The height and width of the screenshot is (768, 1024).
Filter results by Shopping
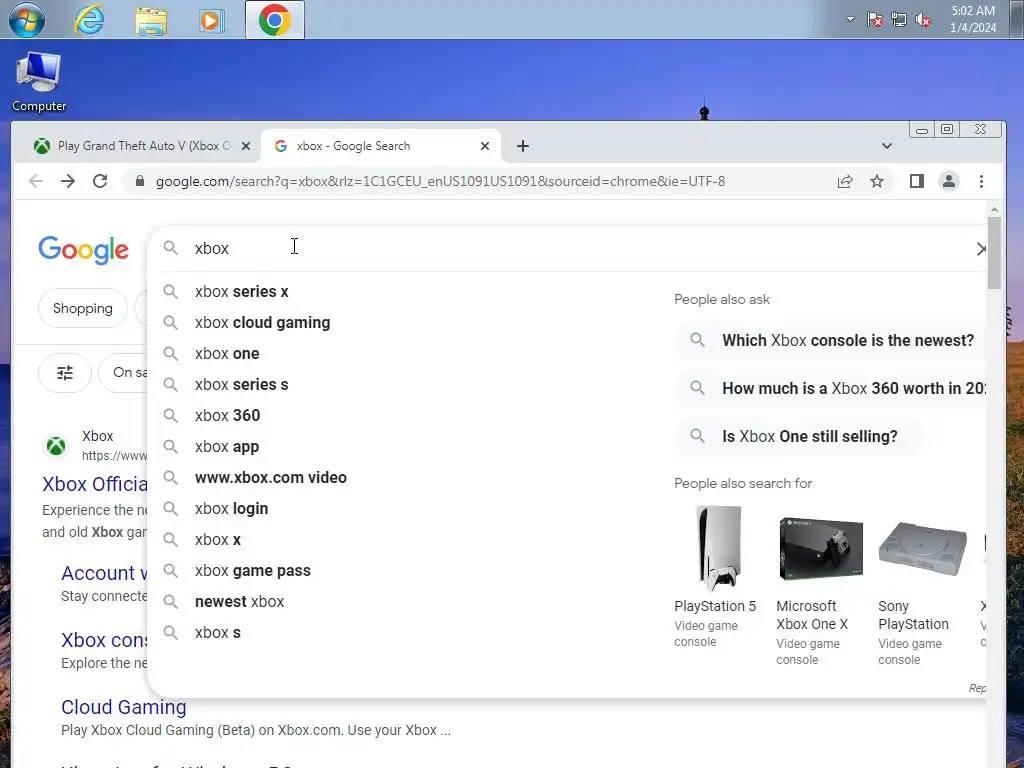[x=82, y=308]
